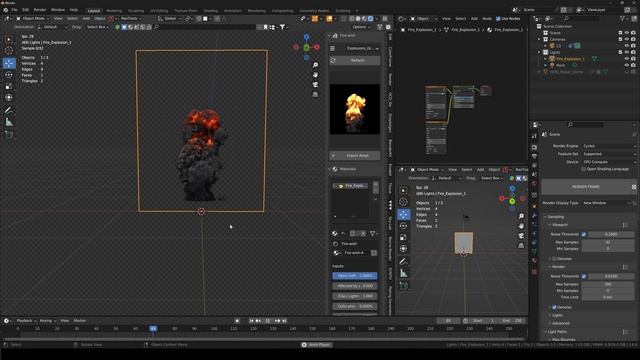Open the Device GPU Compute dropdown
Viewport: 640px width, 360px height.
pos(609,162)
